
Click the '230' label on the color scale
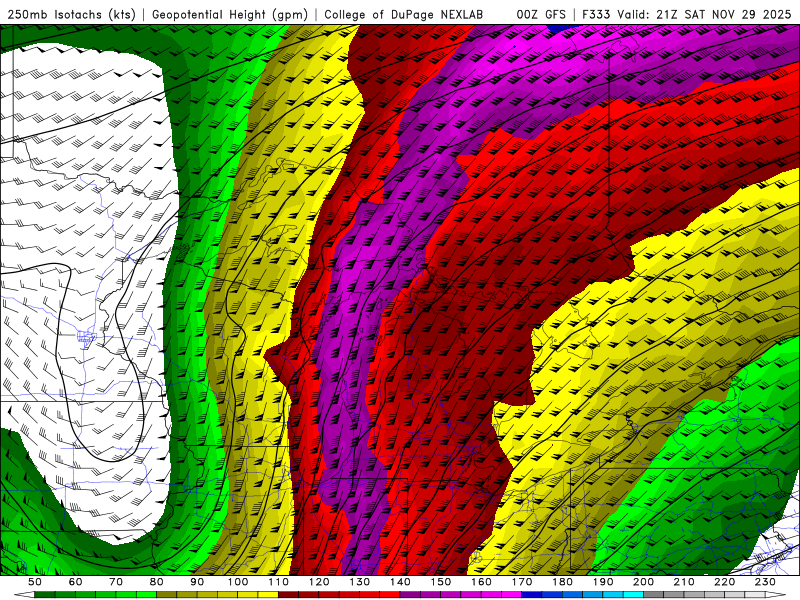[x=765, y=582]
